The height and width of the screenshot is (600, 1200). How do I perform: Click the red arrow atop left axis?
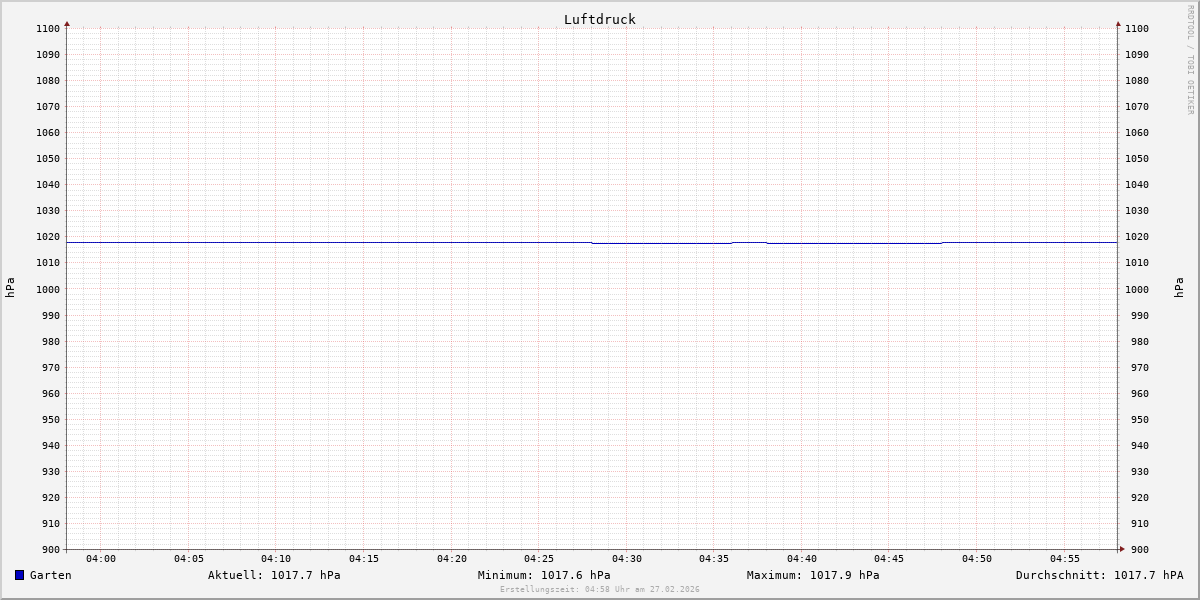[x=67, y=23]
